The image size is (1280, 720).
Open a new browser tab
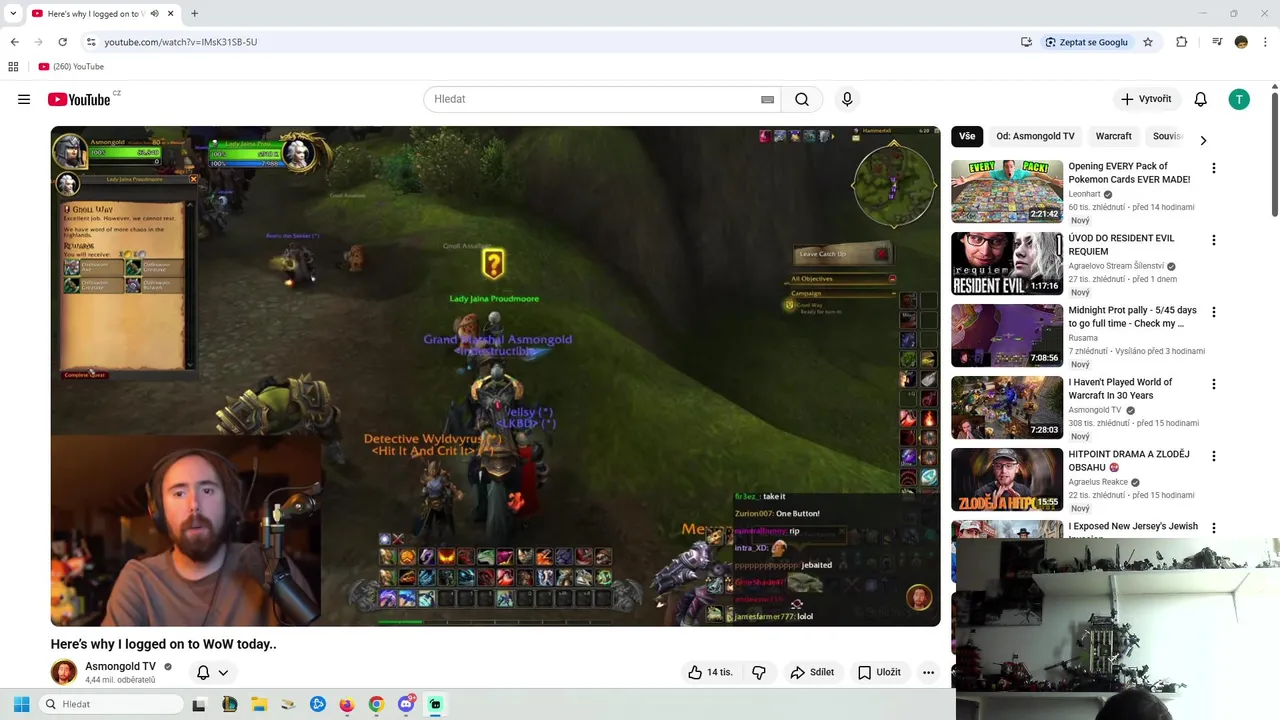coord(194,13)
